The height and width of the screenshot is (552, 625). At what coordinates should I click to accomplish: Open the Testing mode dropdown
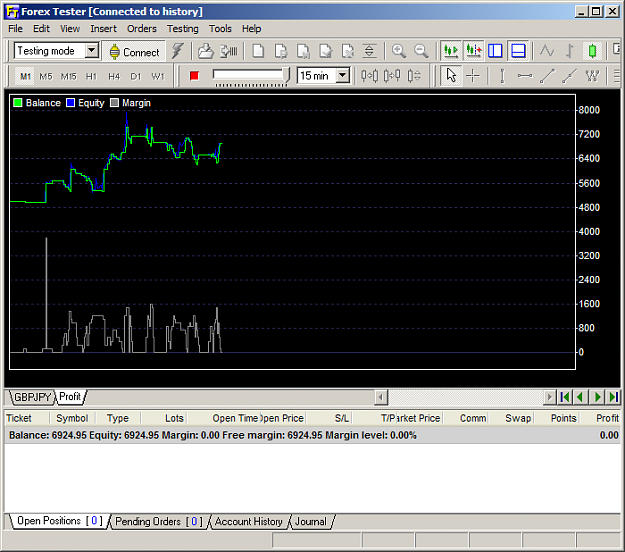coord(91,51)
